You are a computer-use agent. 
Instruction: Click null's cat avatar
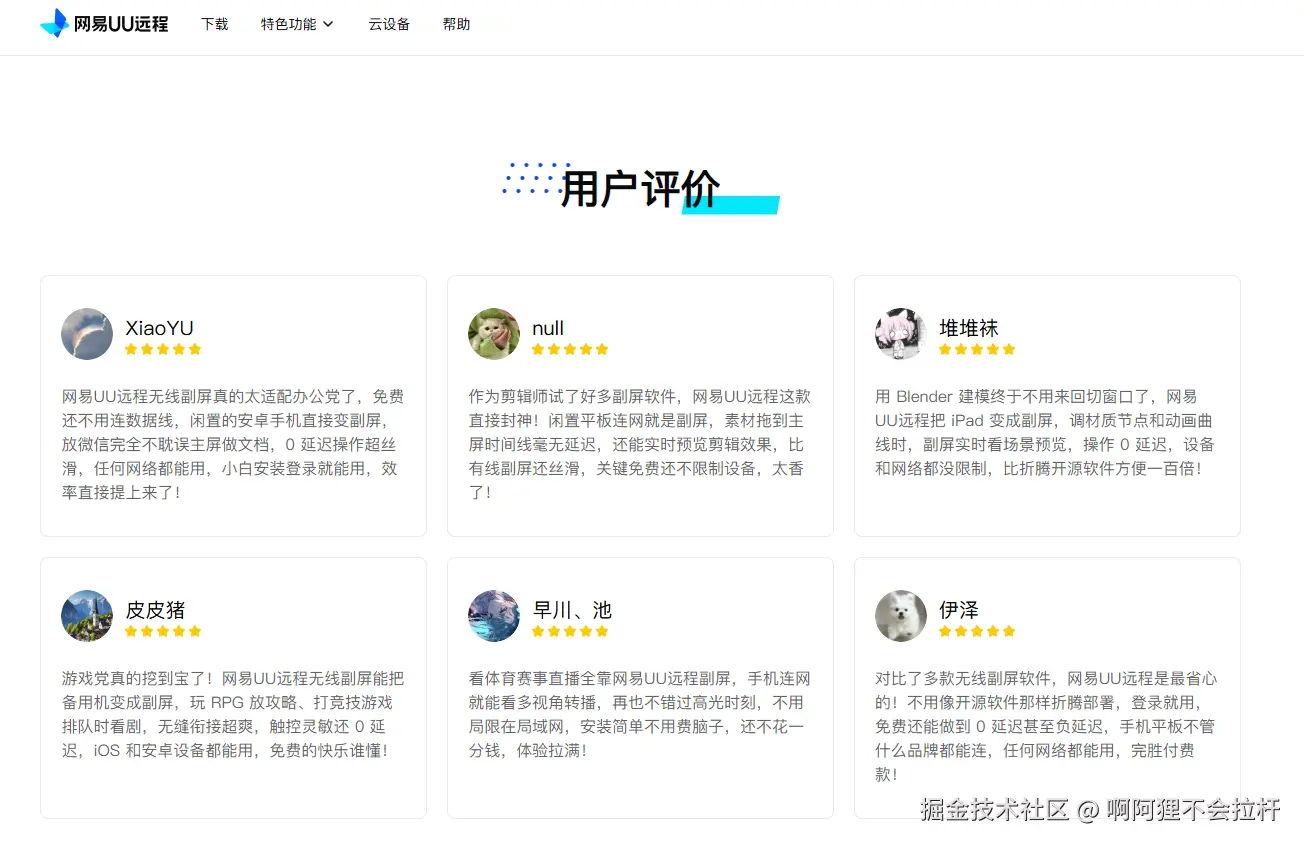(494, 334)
